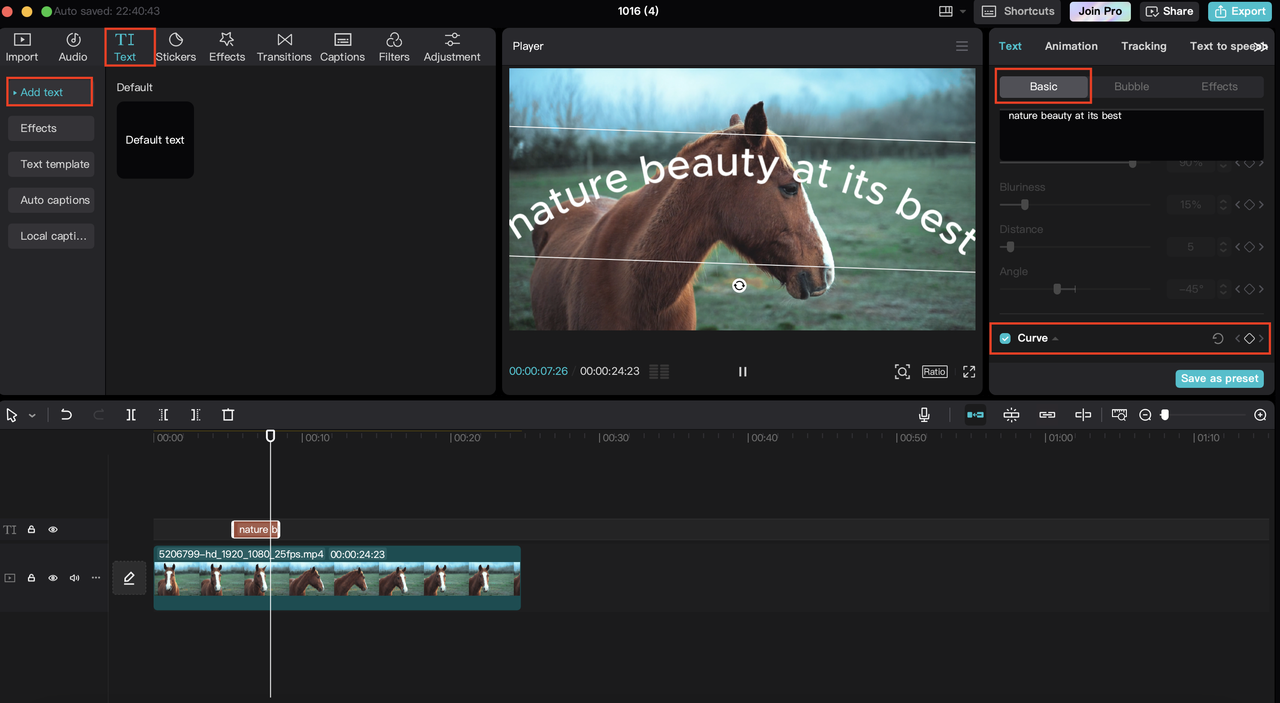The image size is (1280, 703).
Task: Edit cover with the pencil icon
Action: [x=129, y=578]
